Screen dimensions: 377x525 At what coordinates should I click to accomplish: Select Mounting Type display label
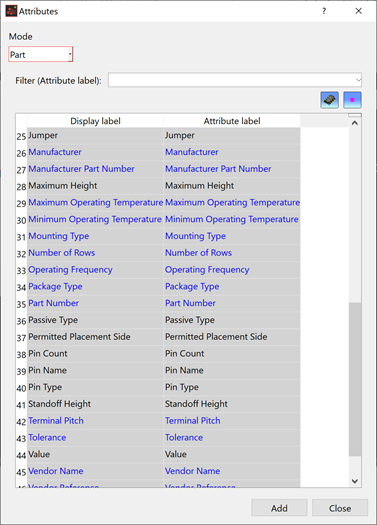pos(95,236)
